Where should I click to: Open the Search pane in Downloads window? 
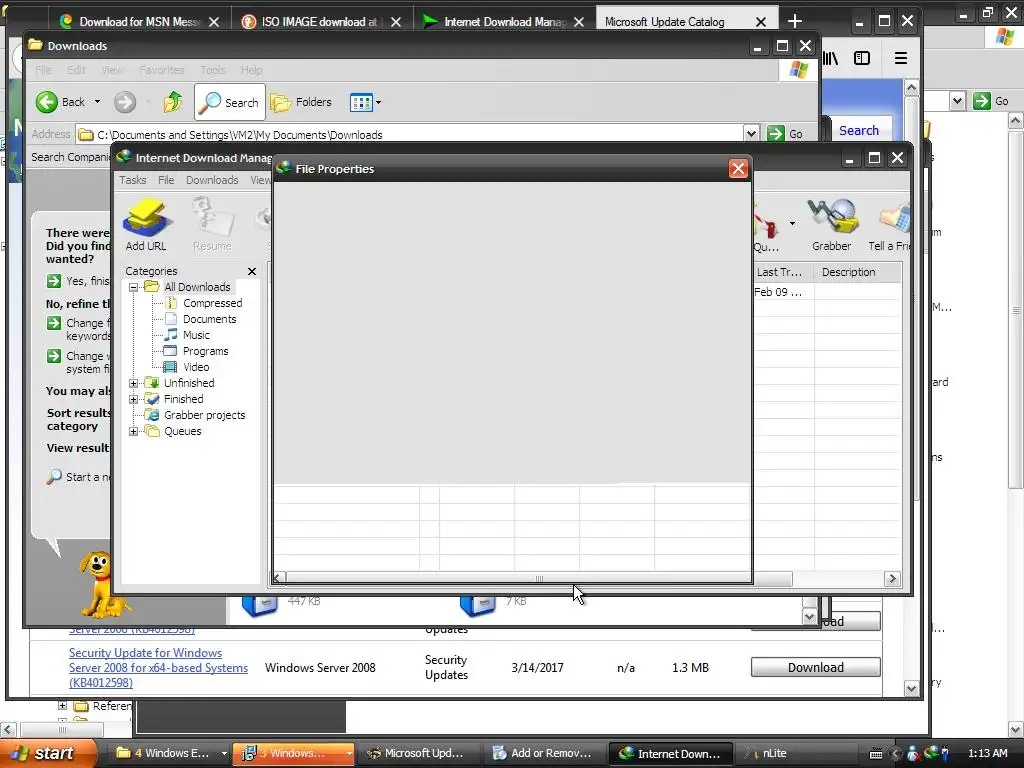click(x=230, y=102)
